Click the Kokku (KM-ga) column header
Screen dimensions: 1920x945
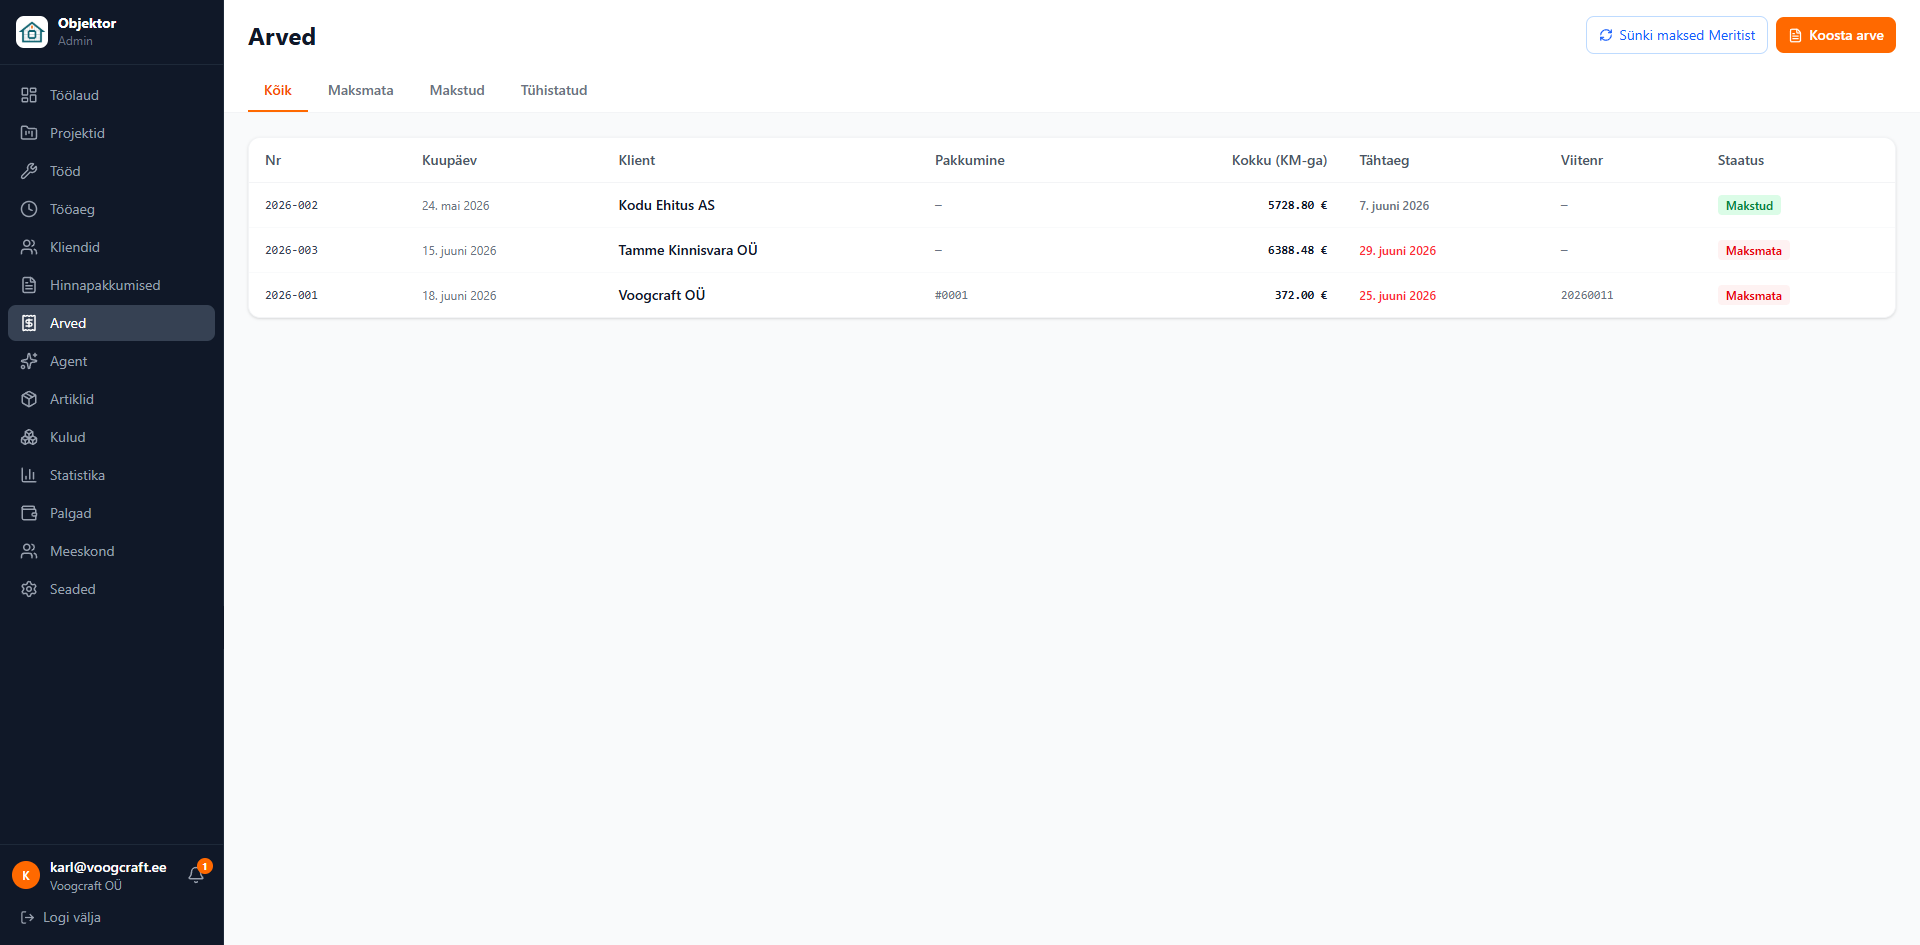pos(1279,160)
